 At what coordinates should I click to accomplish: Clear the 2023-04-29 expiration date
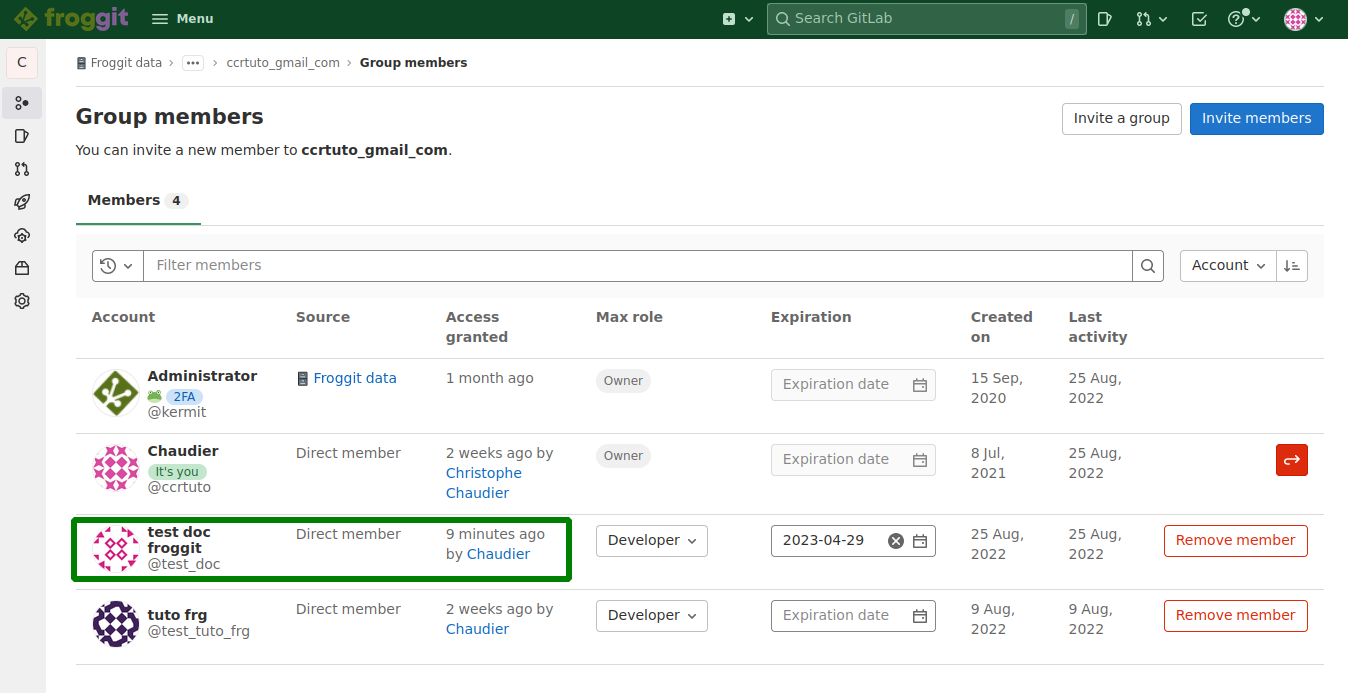896,541
